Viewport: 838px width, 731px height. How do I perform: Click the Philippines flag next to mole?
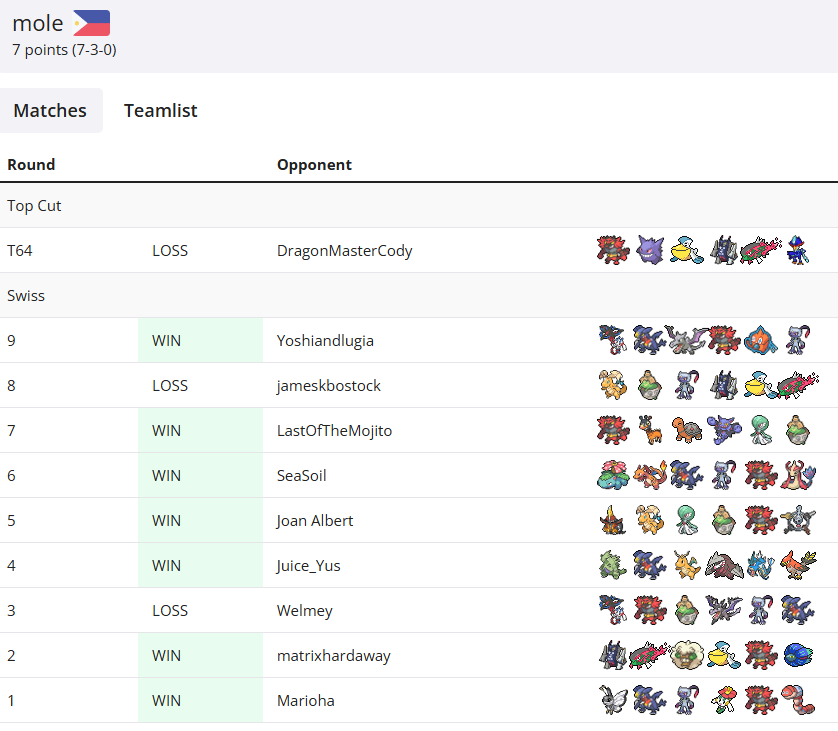click(91, 23)
